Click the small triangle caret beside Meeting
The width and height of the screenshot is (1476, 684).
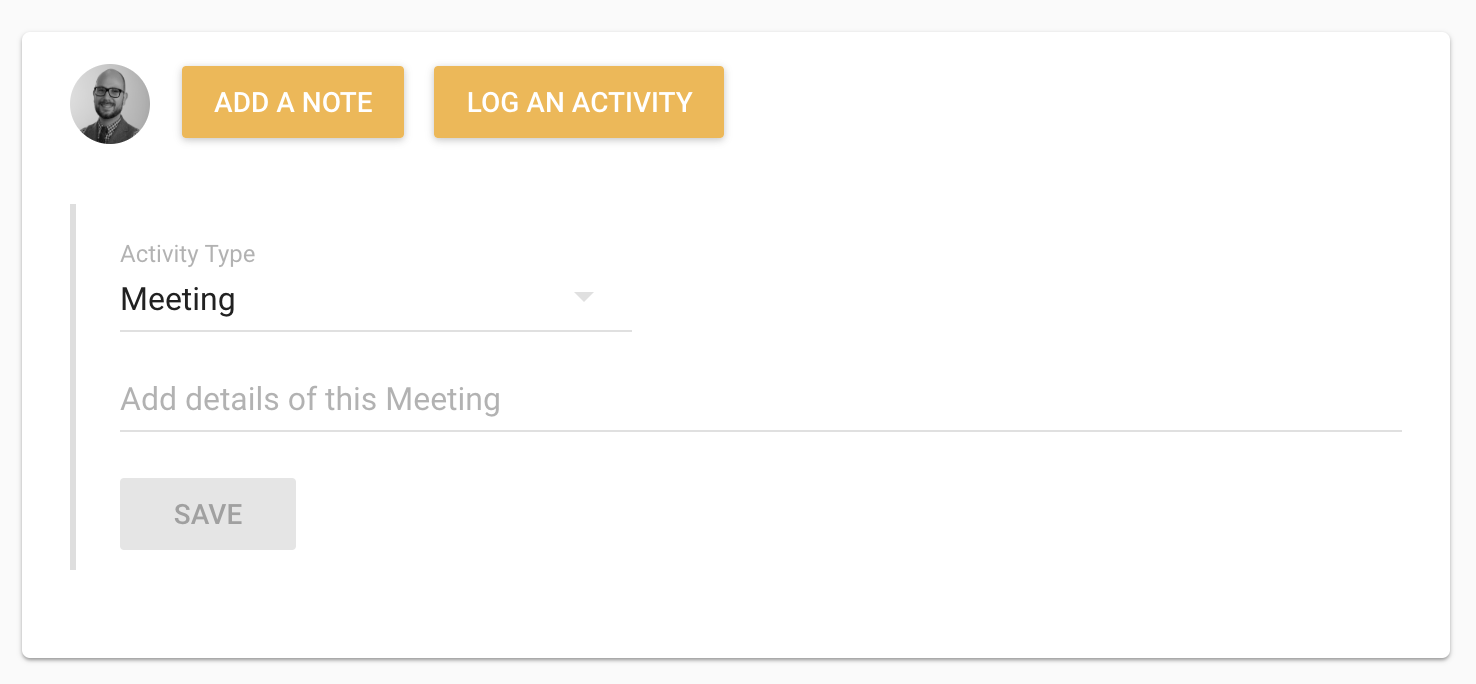pyautogui.click(x=584, y=297)
